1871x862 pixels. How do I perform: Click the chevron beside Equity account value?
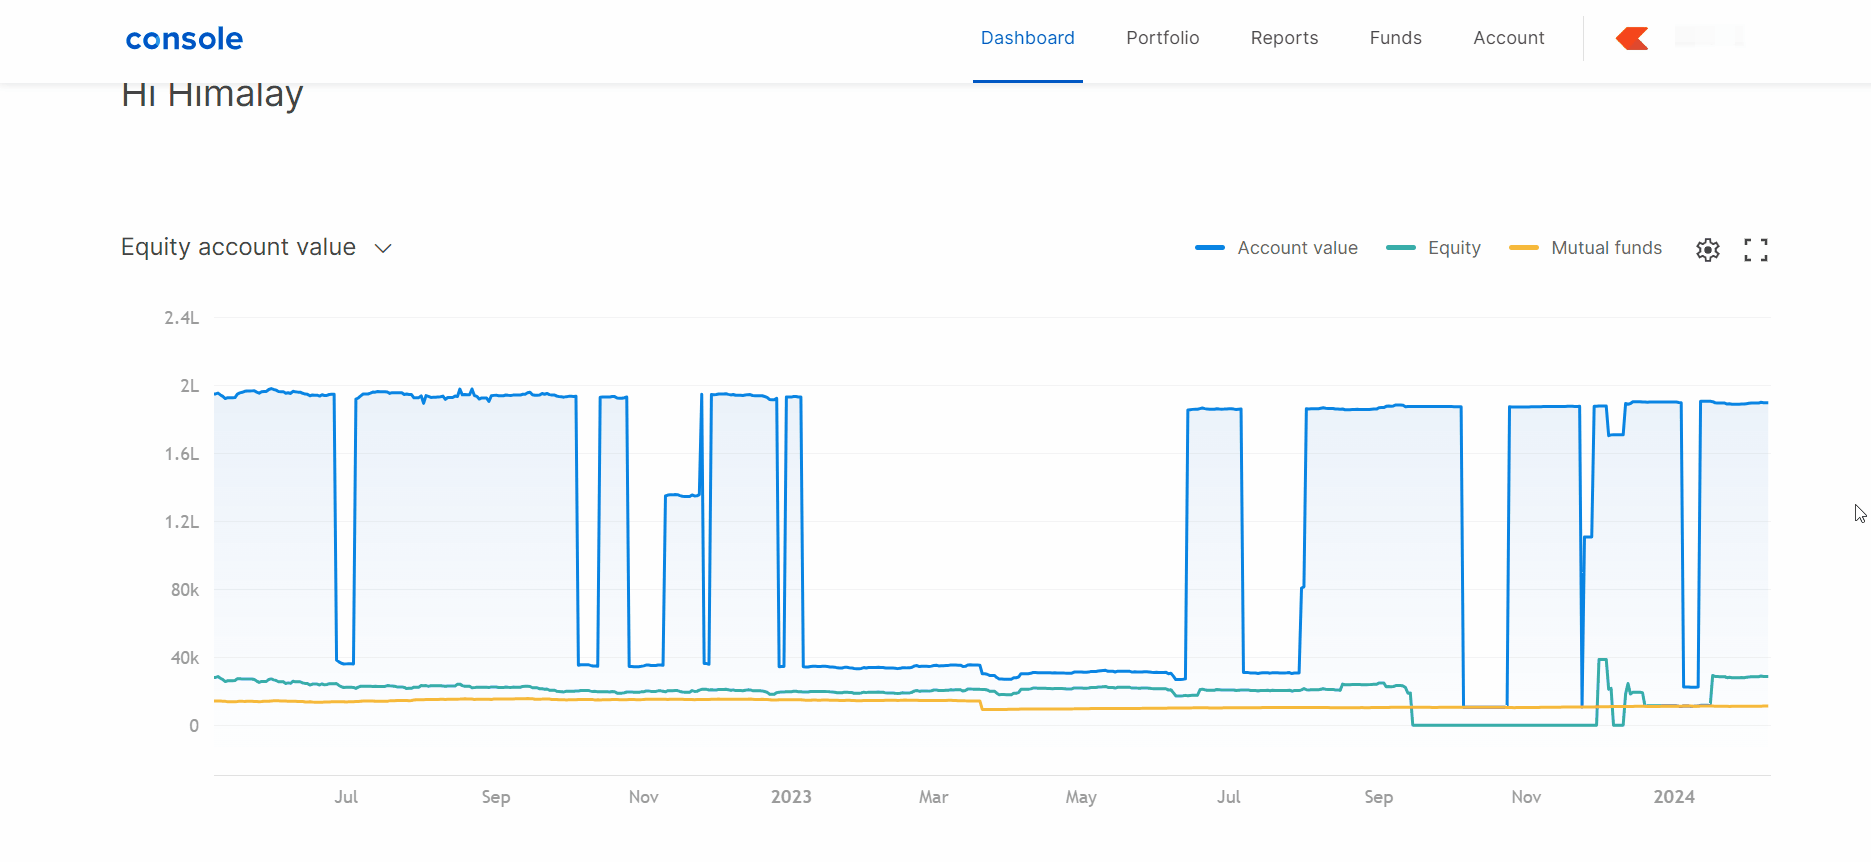pos(383,248)
